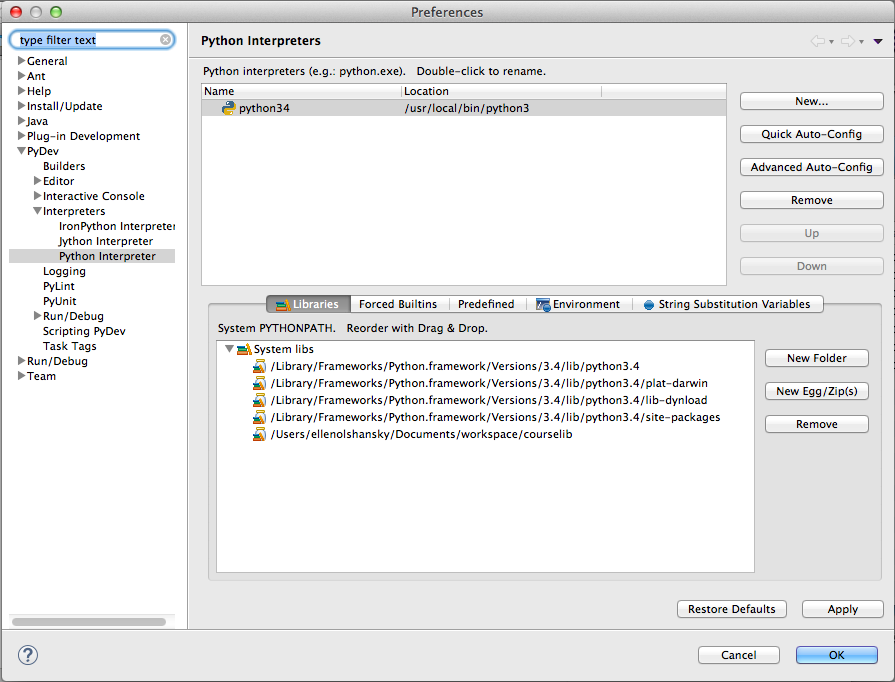This screenshot has width=895, height=682.
Task: Click the zip icon beside site-packages path
Action: 258,417
